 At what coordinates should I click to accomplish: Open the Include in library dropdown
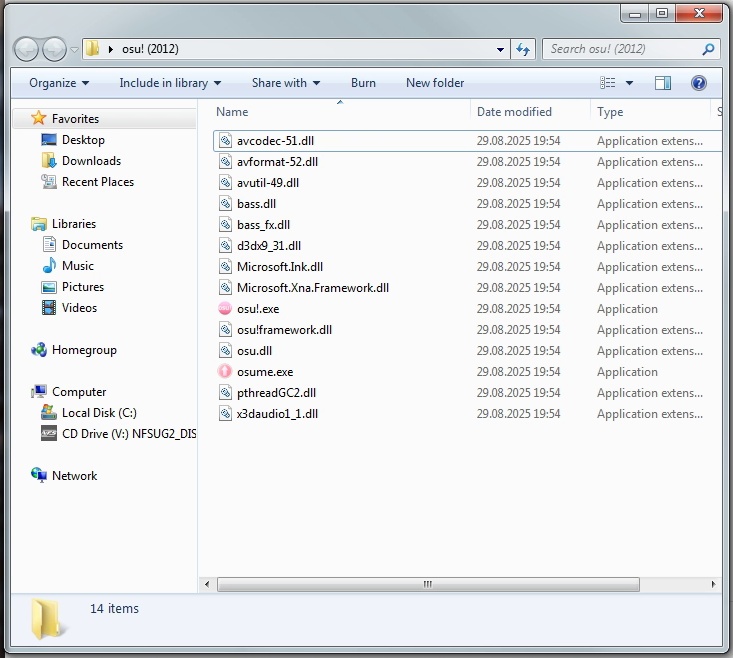coord(170,83)
